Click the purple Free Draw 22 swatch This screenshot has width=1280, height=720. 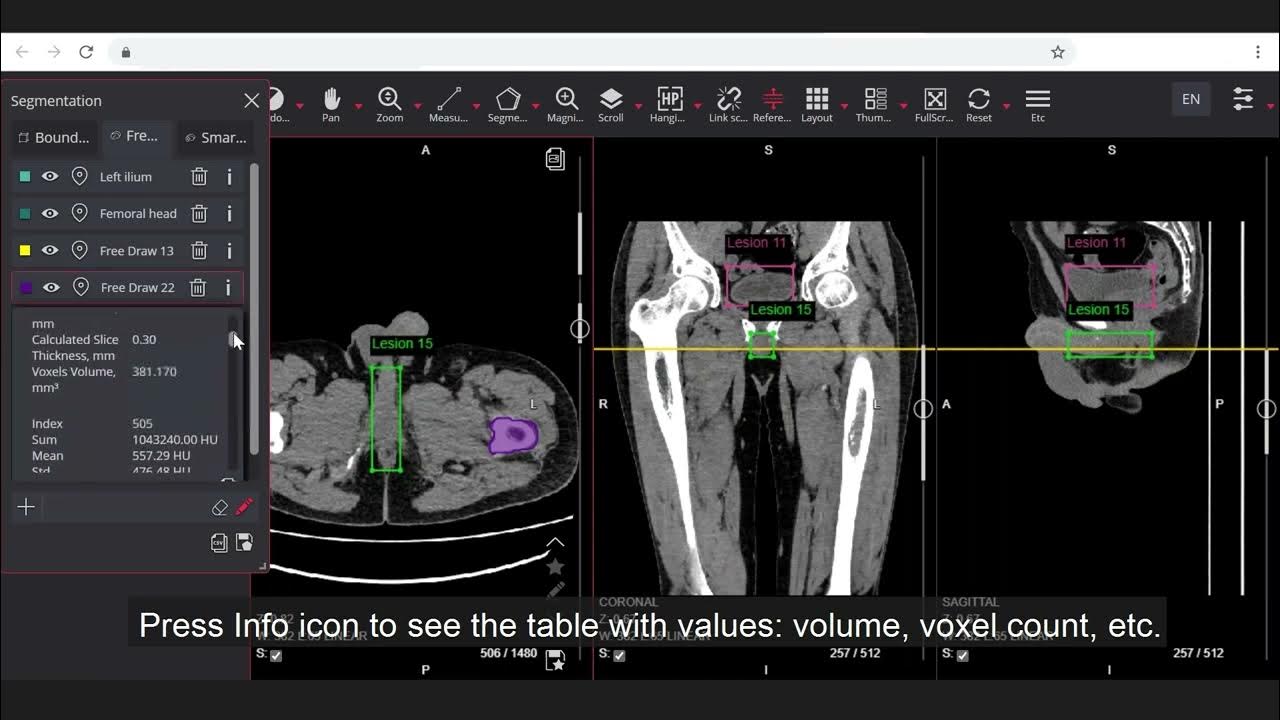point(26,288)
